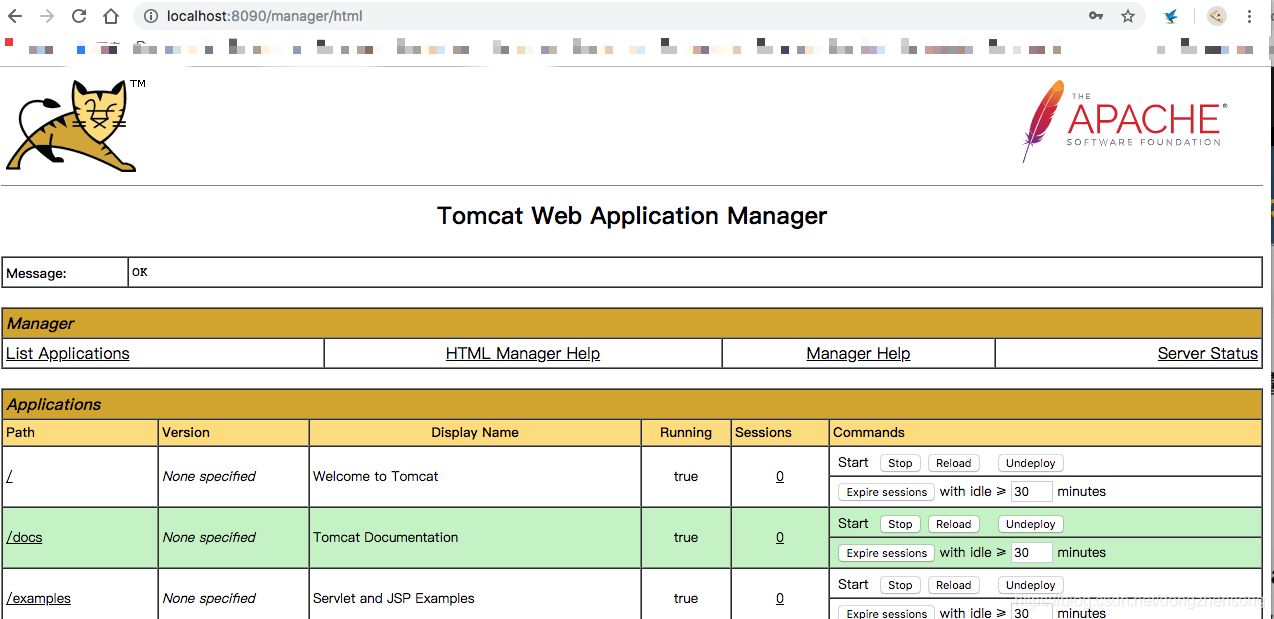This screenshot has width=1274, height=619.
Task: Open the Server Status link
Action: click(1207, 353)
